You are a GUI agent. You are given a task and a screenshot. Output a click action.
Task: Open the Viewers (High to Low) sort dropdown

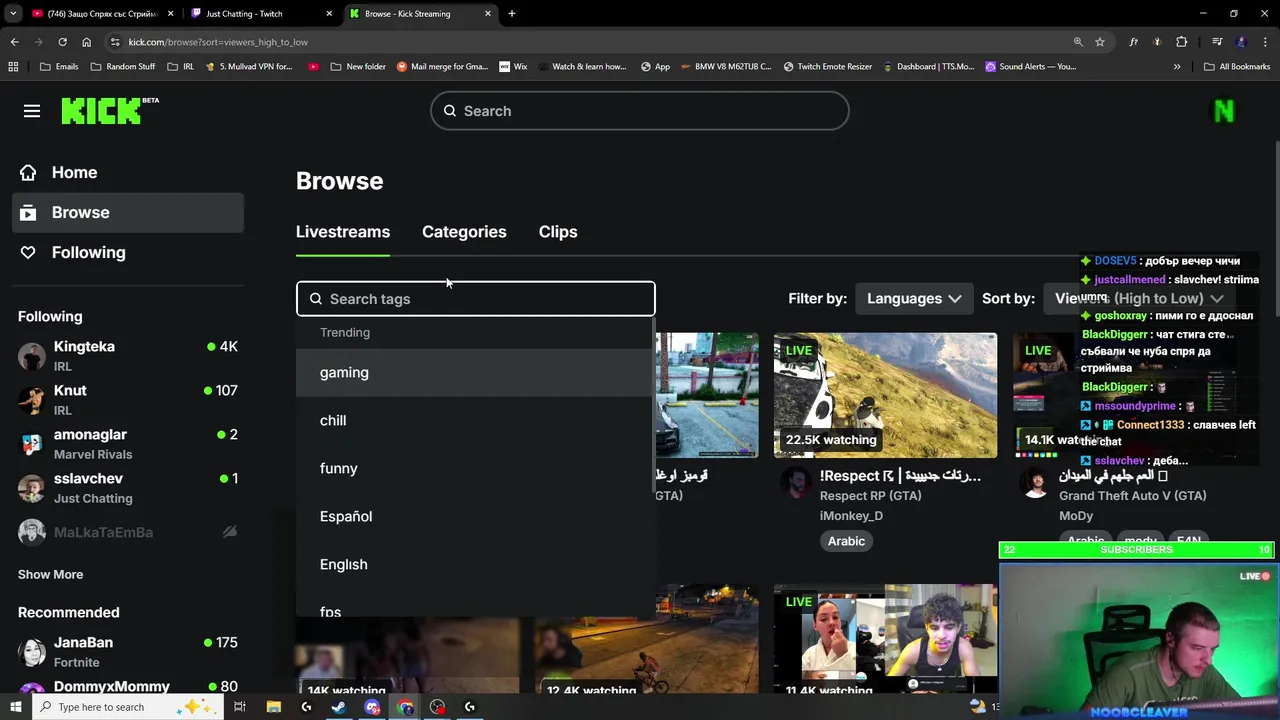click(x=1139, y=298)
